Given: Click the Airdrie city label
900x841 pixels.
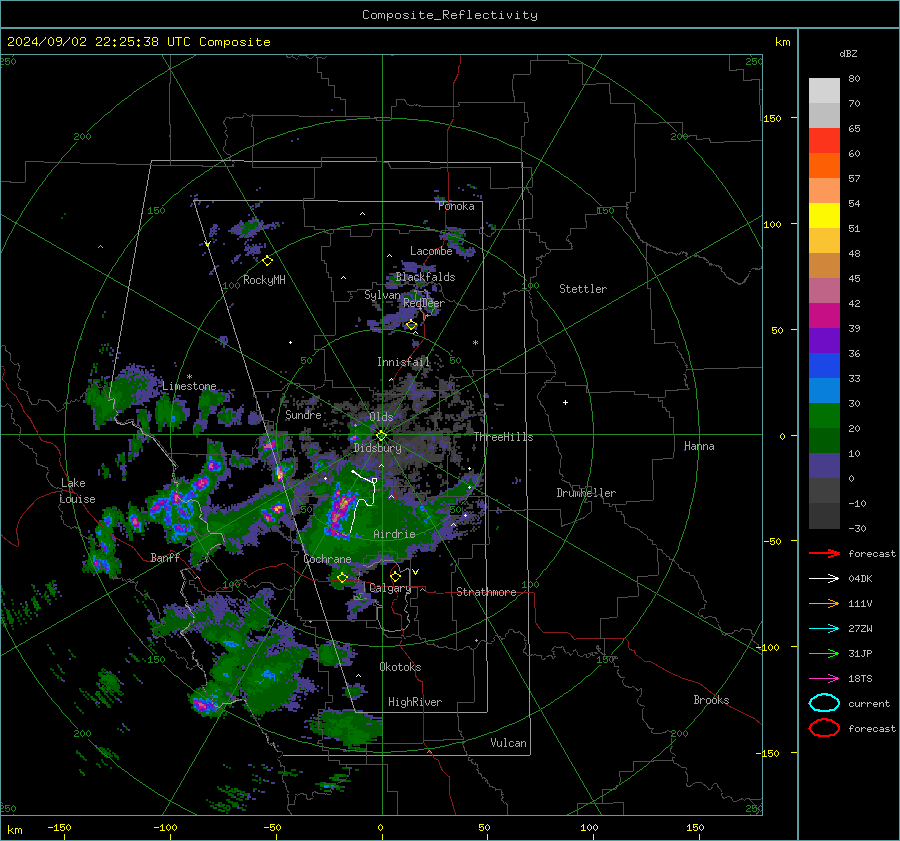Looking at the screenshot, I should 394,534.
